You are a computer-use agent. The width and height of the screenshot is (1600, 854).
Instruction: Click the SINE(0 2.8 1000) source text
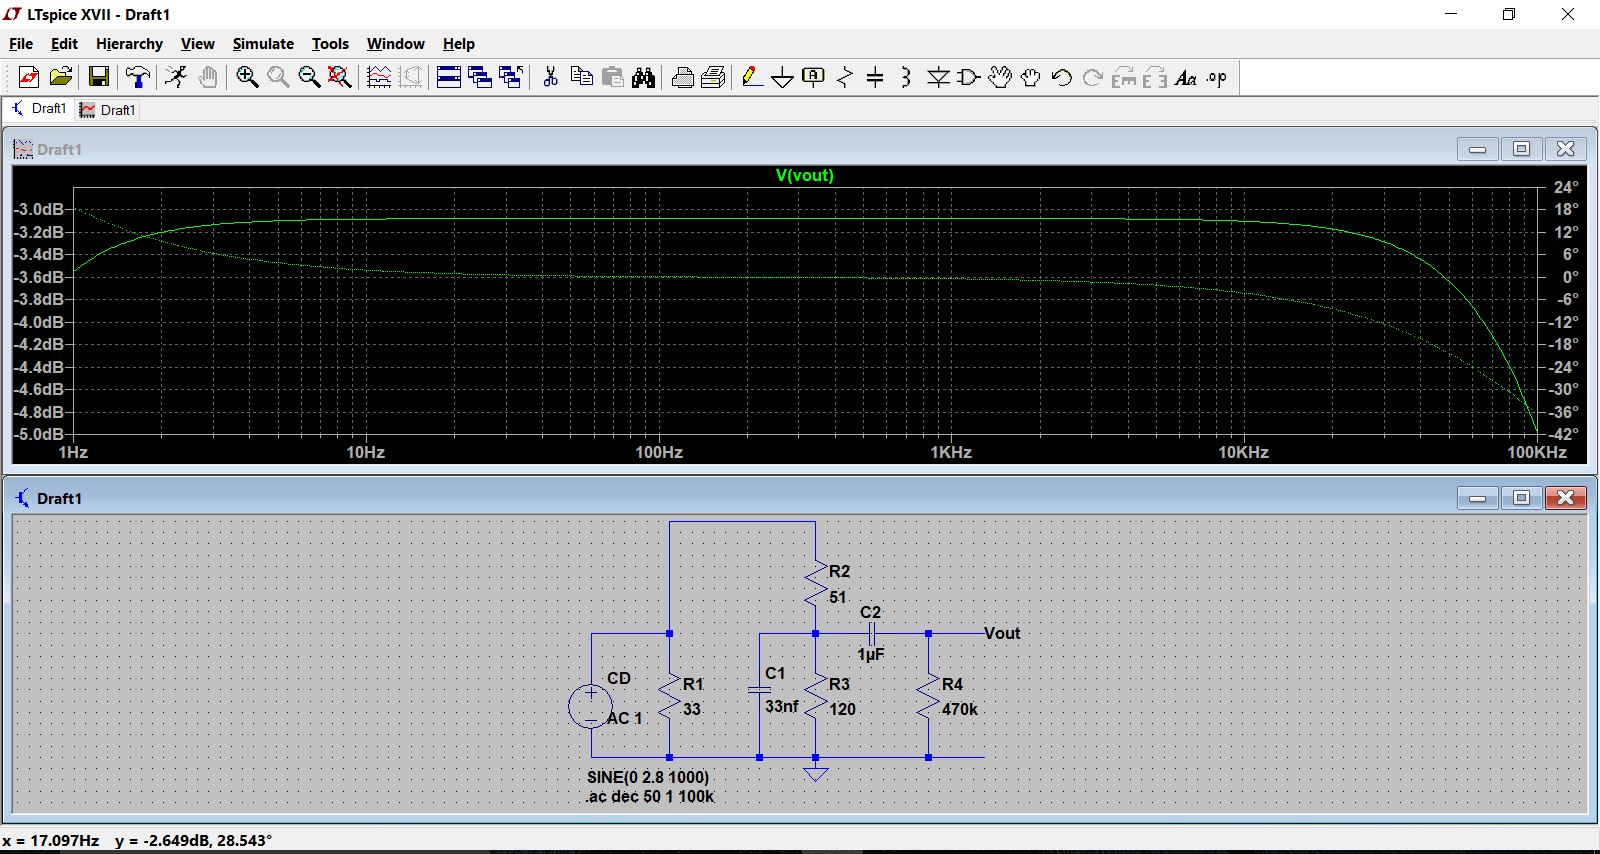pos(648,777)
